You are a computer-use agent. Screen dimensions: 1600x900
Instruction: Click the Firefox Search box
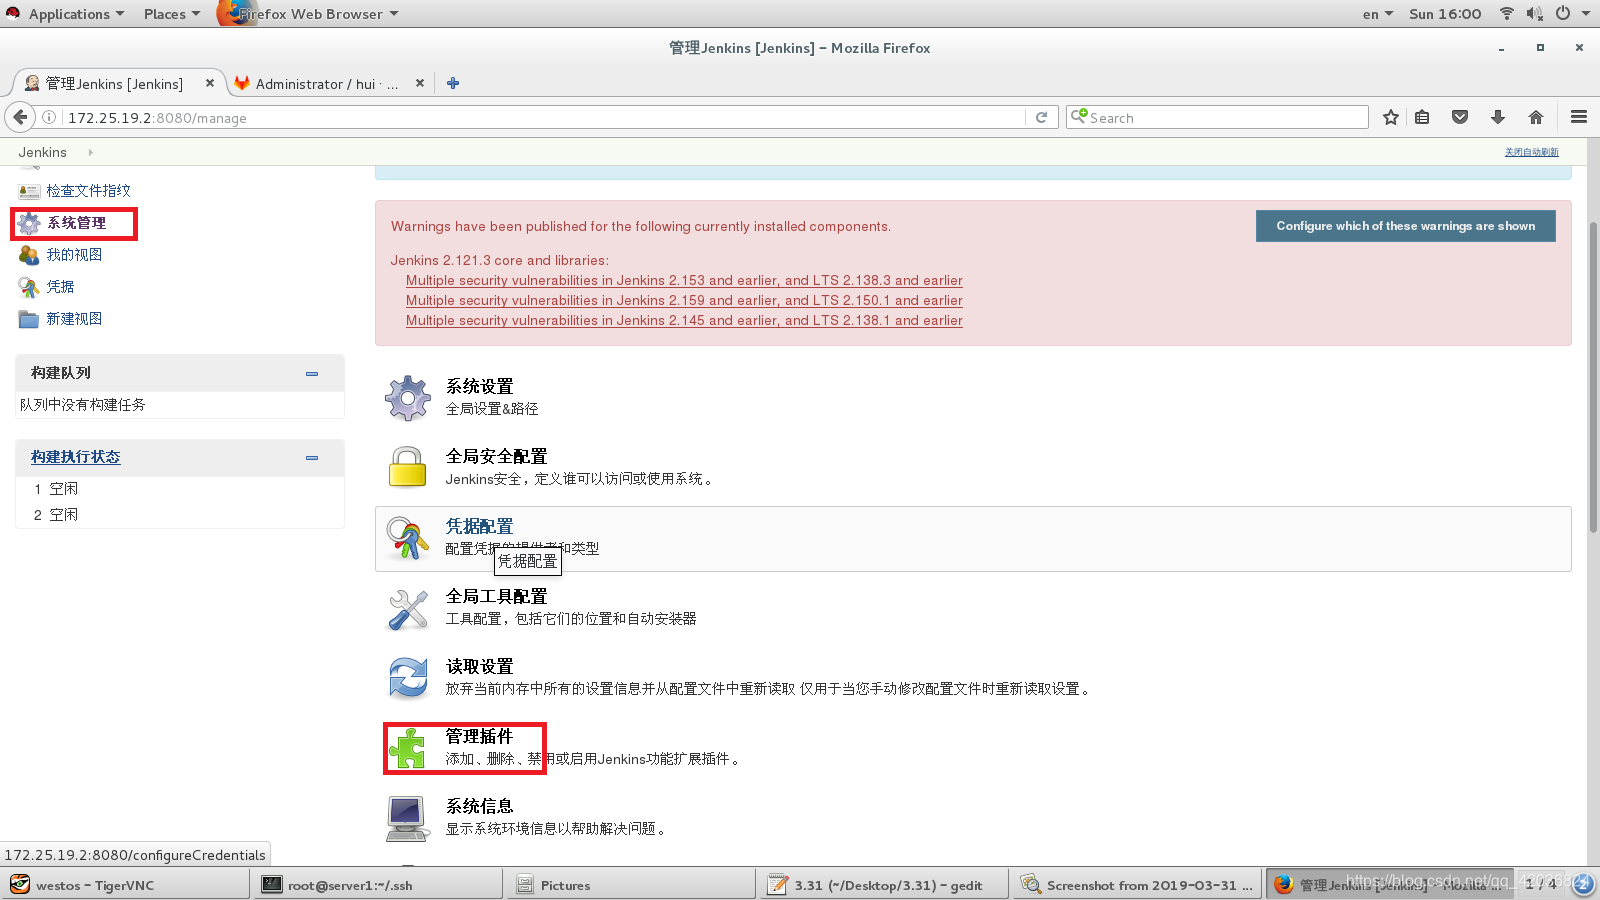click(1217, 117)
